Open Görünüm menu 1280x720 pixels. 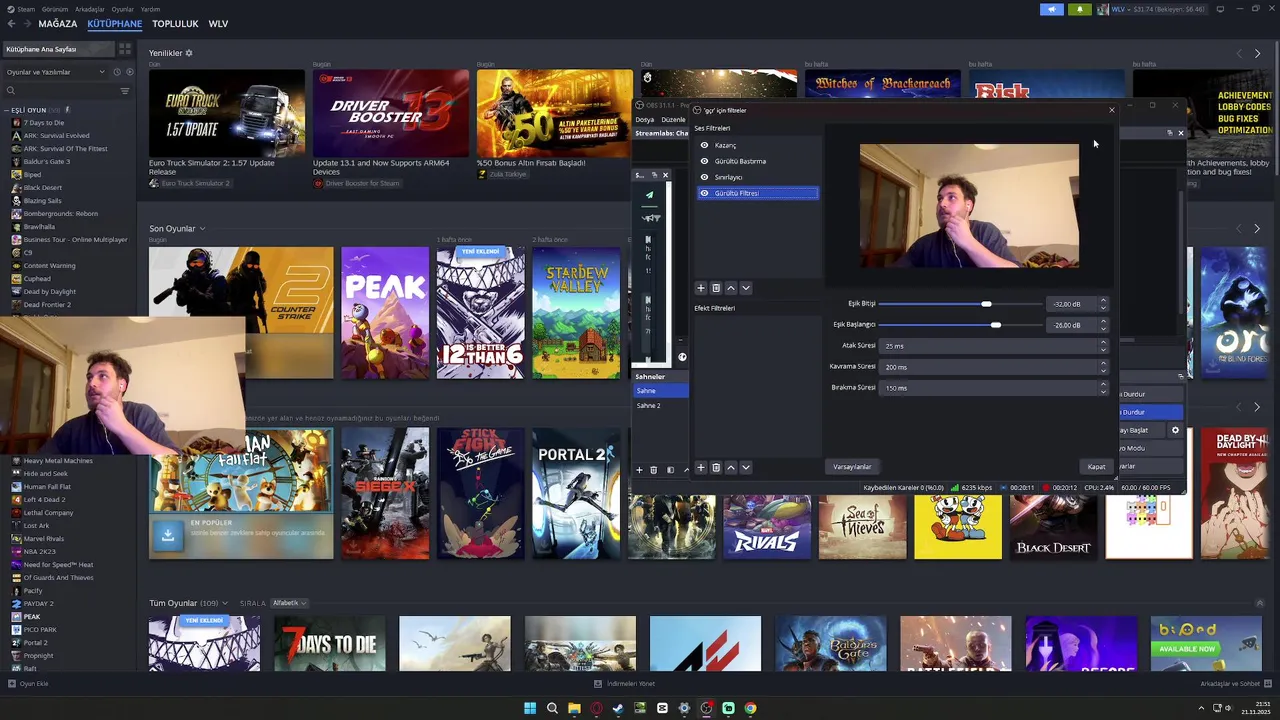(55, 9)
